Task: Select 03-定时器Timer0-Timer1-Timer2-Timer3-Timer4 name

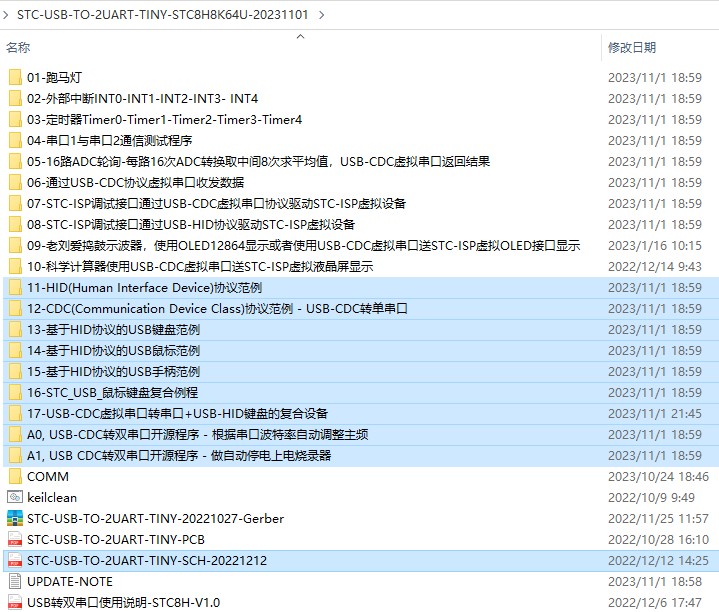Action: click(164, 120)
